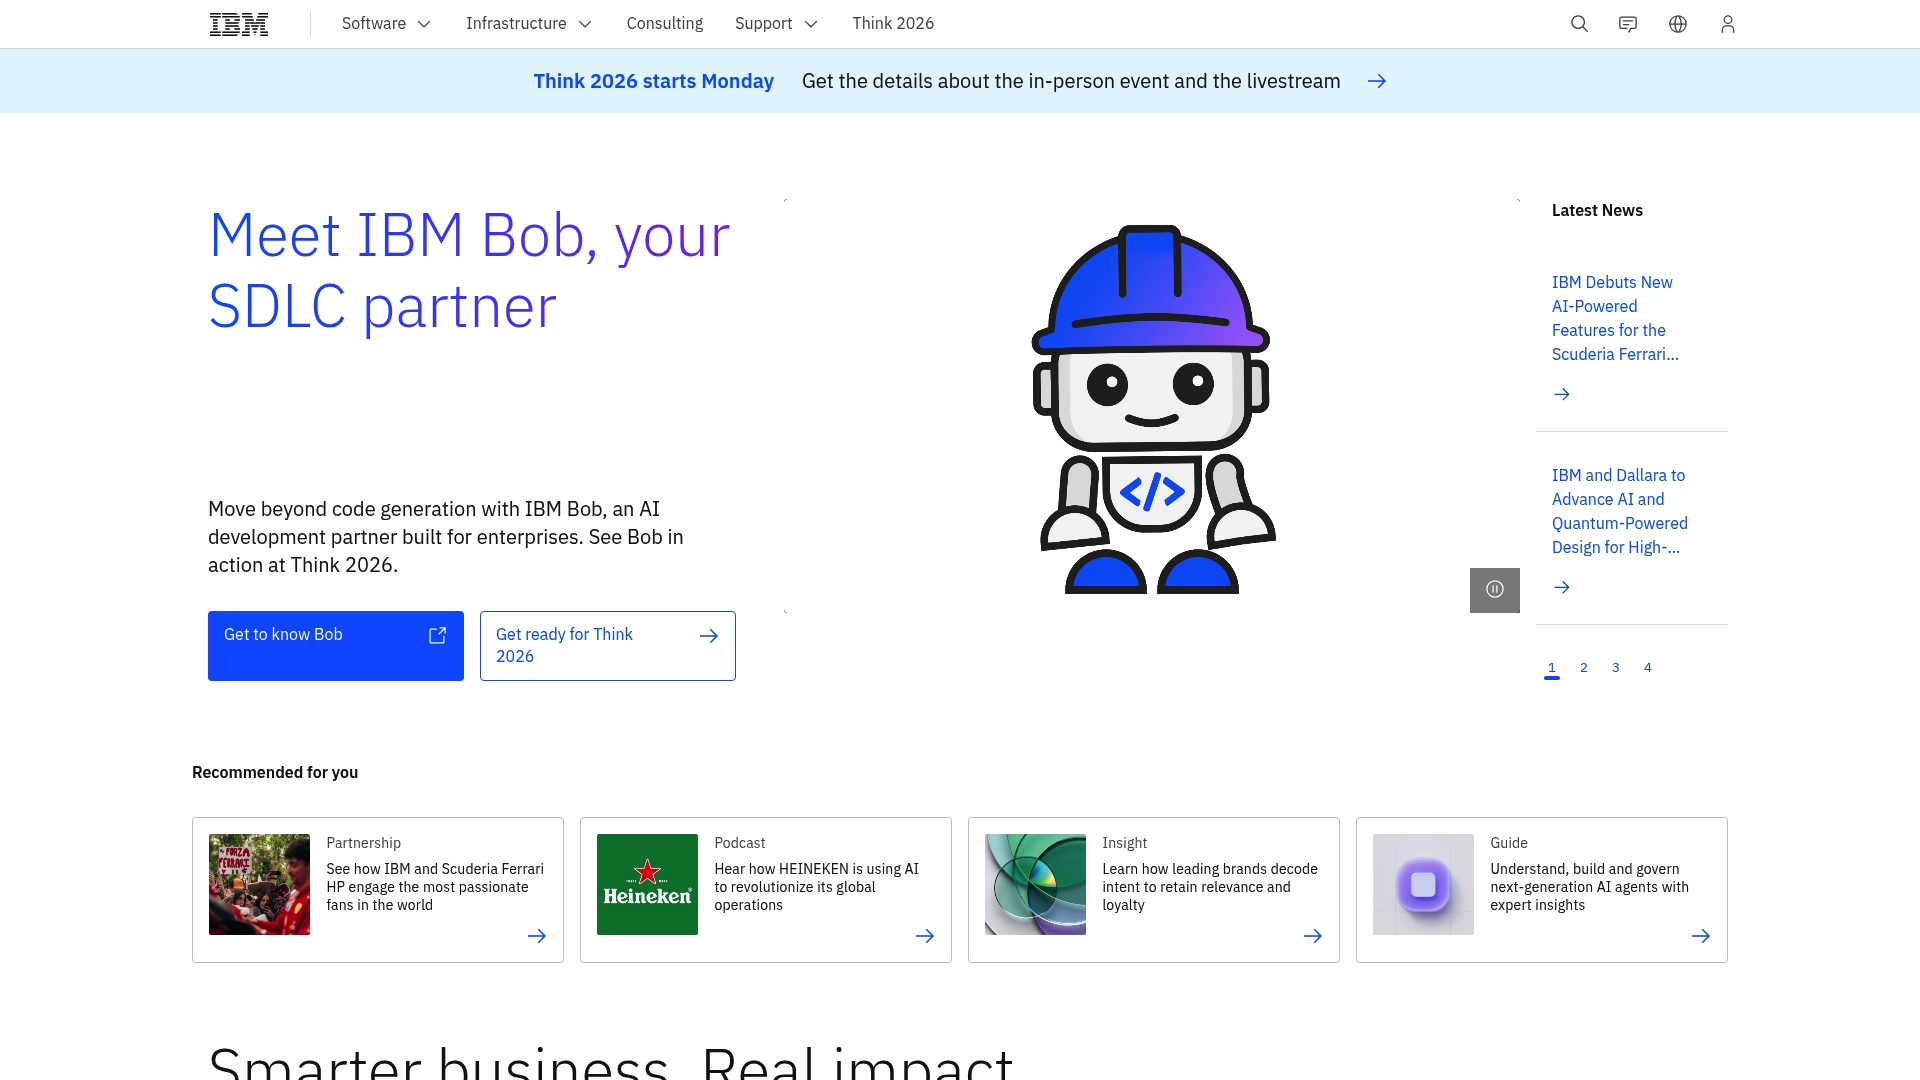Click the arrow icon in Think 2026 banner
Image resolution: width=1920 pixels, height=1080 pixels.
tap(1377, 81)
